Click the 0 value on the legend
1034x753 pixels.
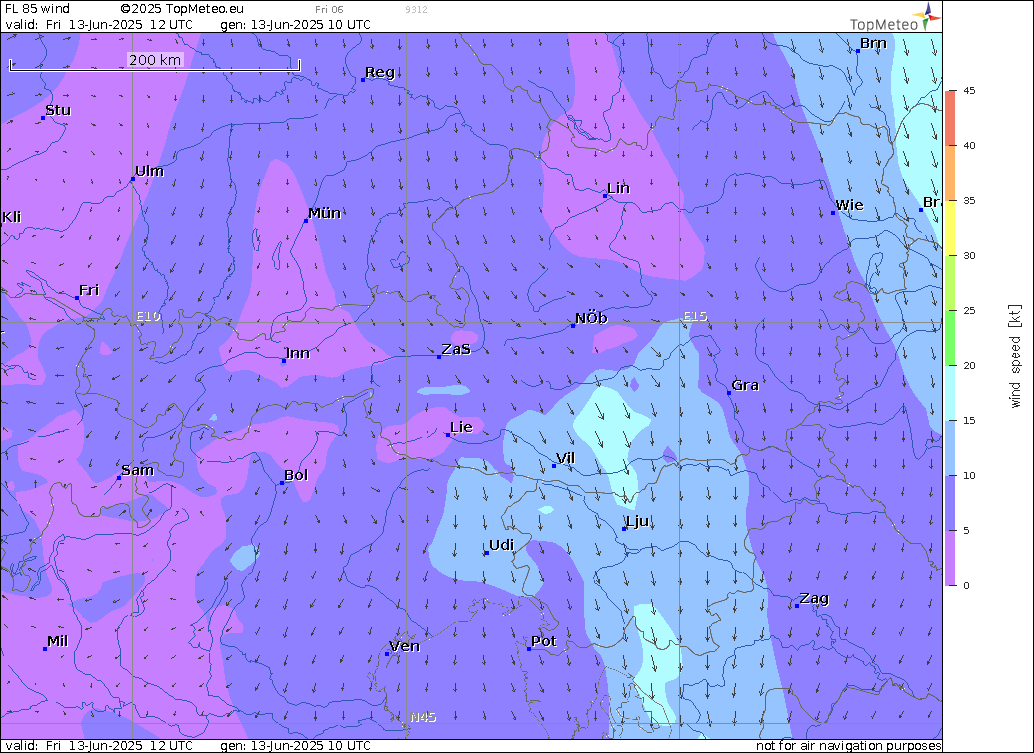tap(966, 586)
